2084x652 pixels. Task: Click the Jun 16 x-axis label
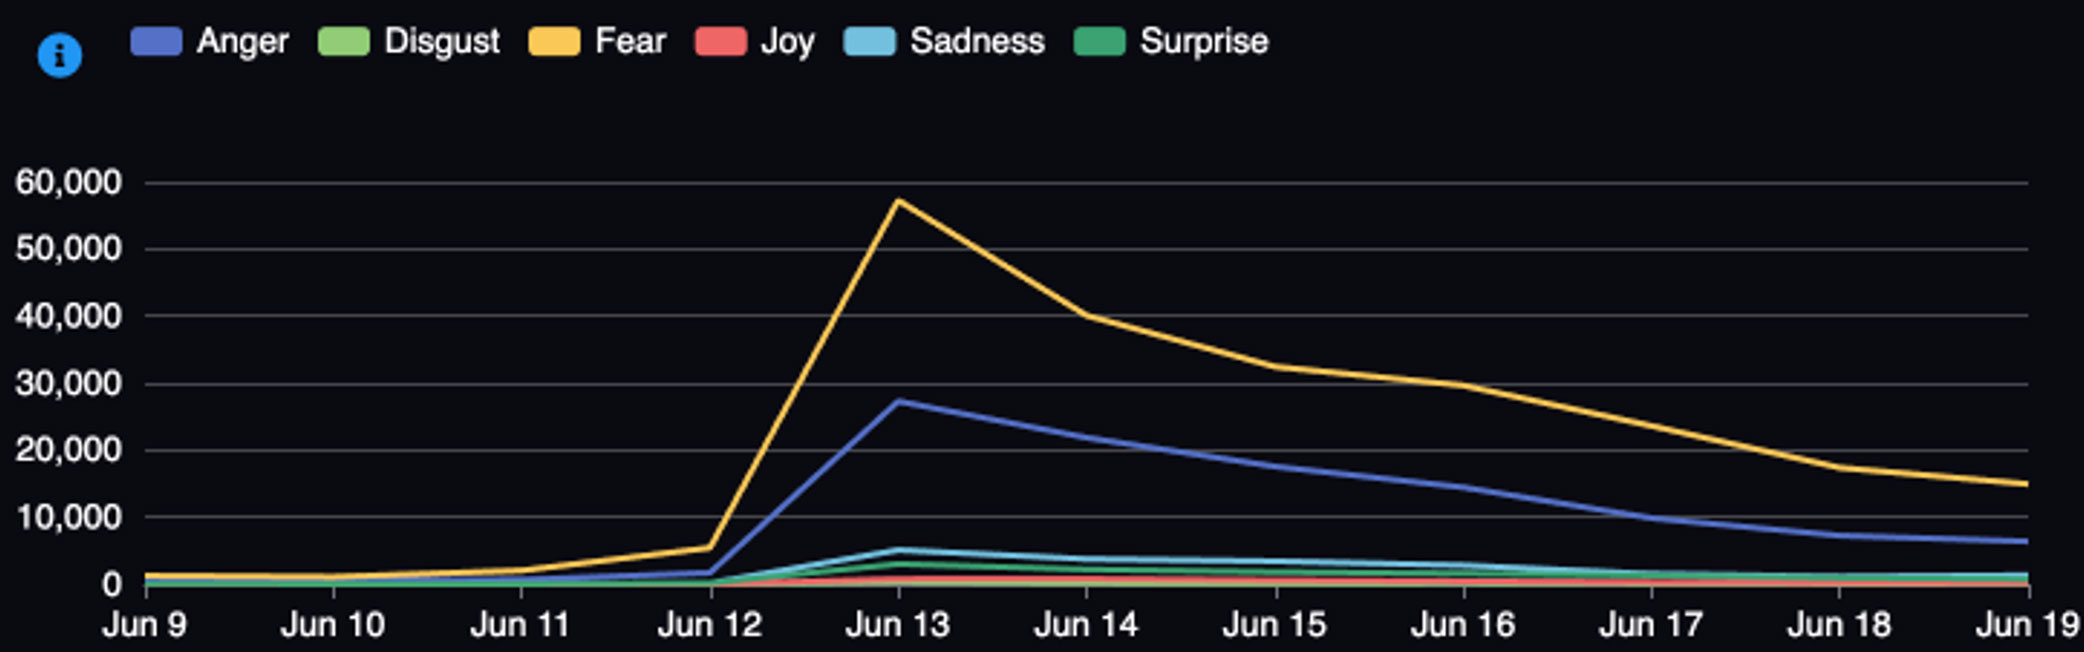pyautogui.click(x=1462, y=625)
